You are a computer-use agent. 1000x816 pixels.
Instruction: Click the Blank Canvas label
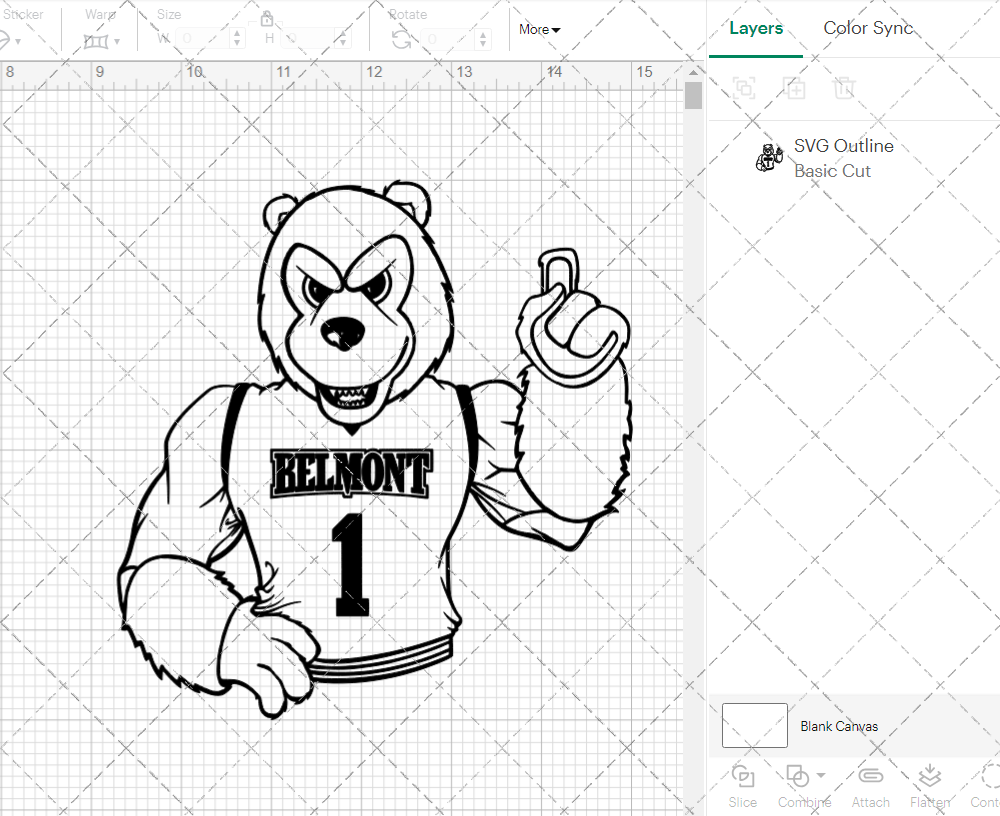pos(839,726)
